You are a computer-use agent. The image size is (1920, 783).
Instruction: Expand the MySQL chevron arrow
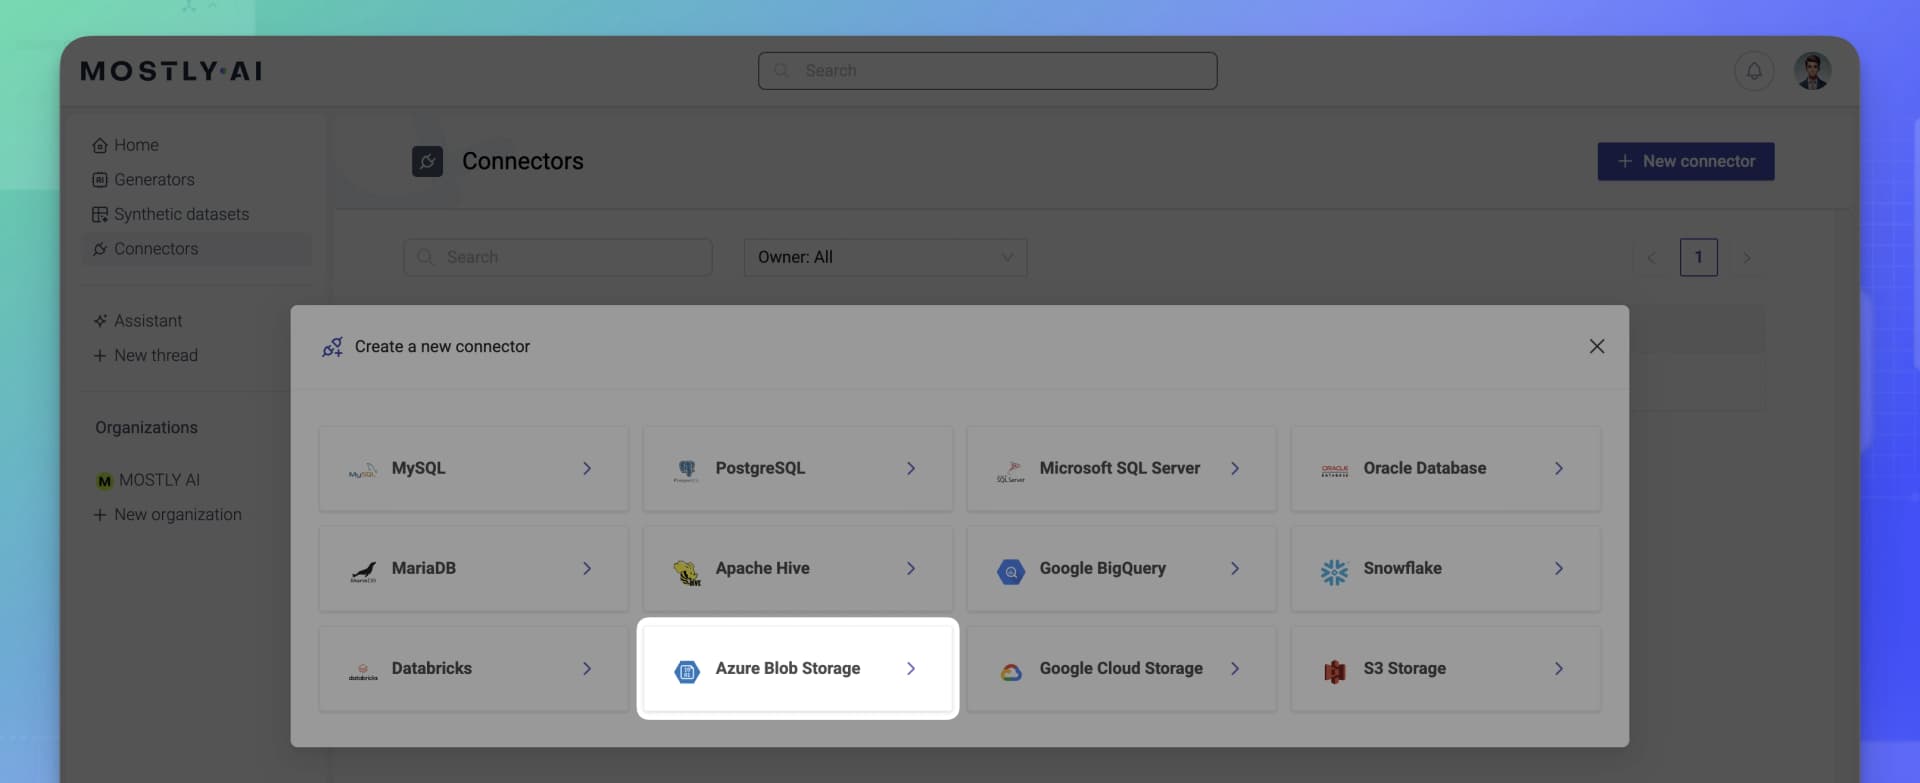pos(587,468)
